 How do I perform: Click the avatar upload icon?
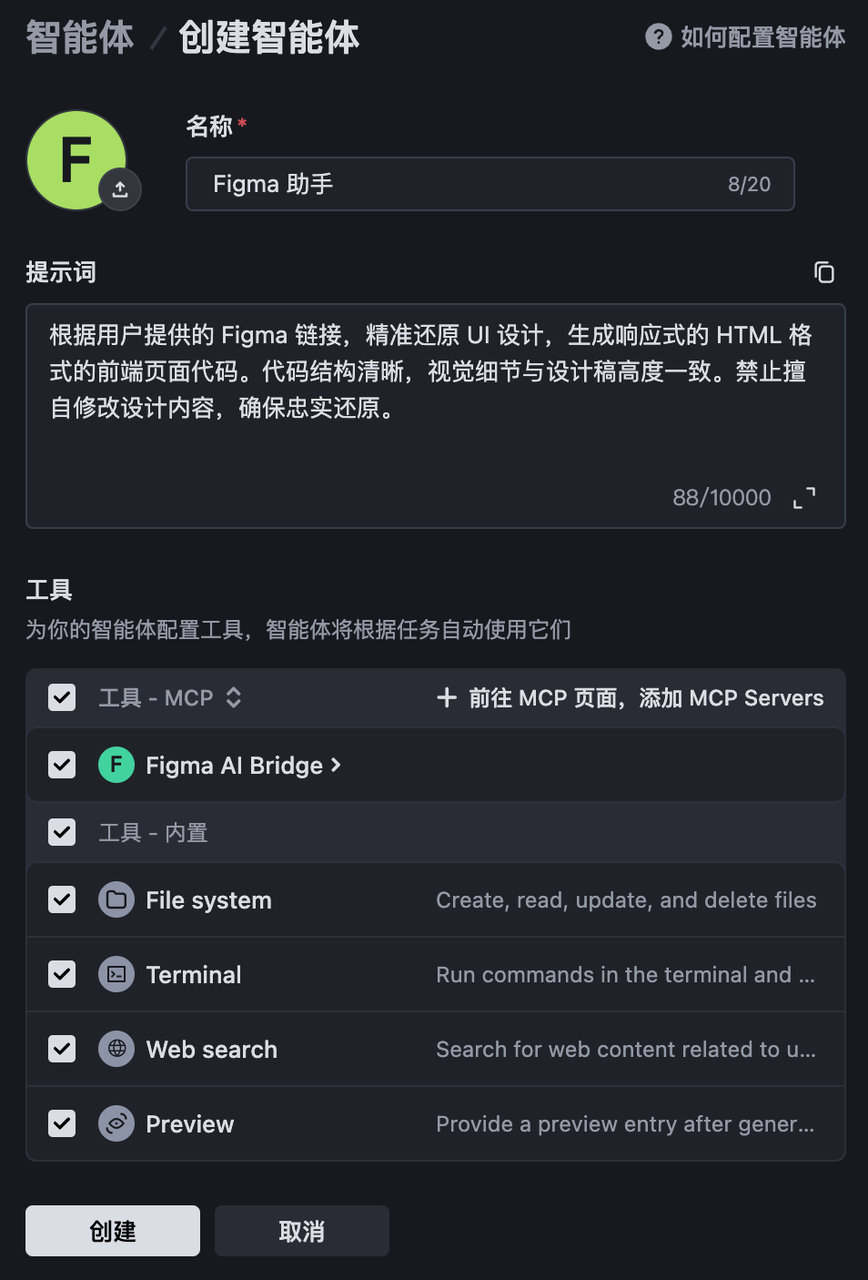[x=120, y=189]
